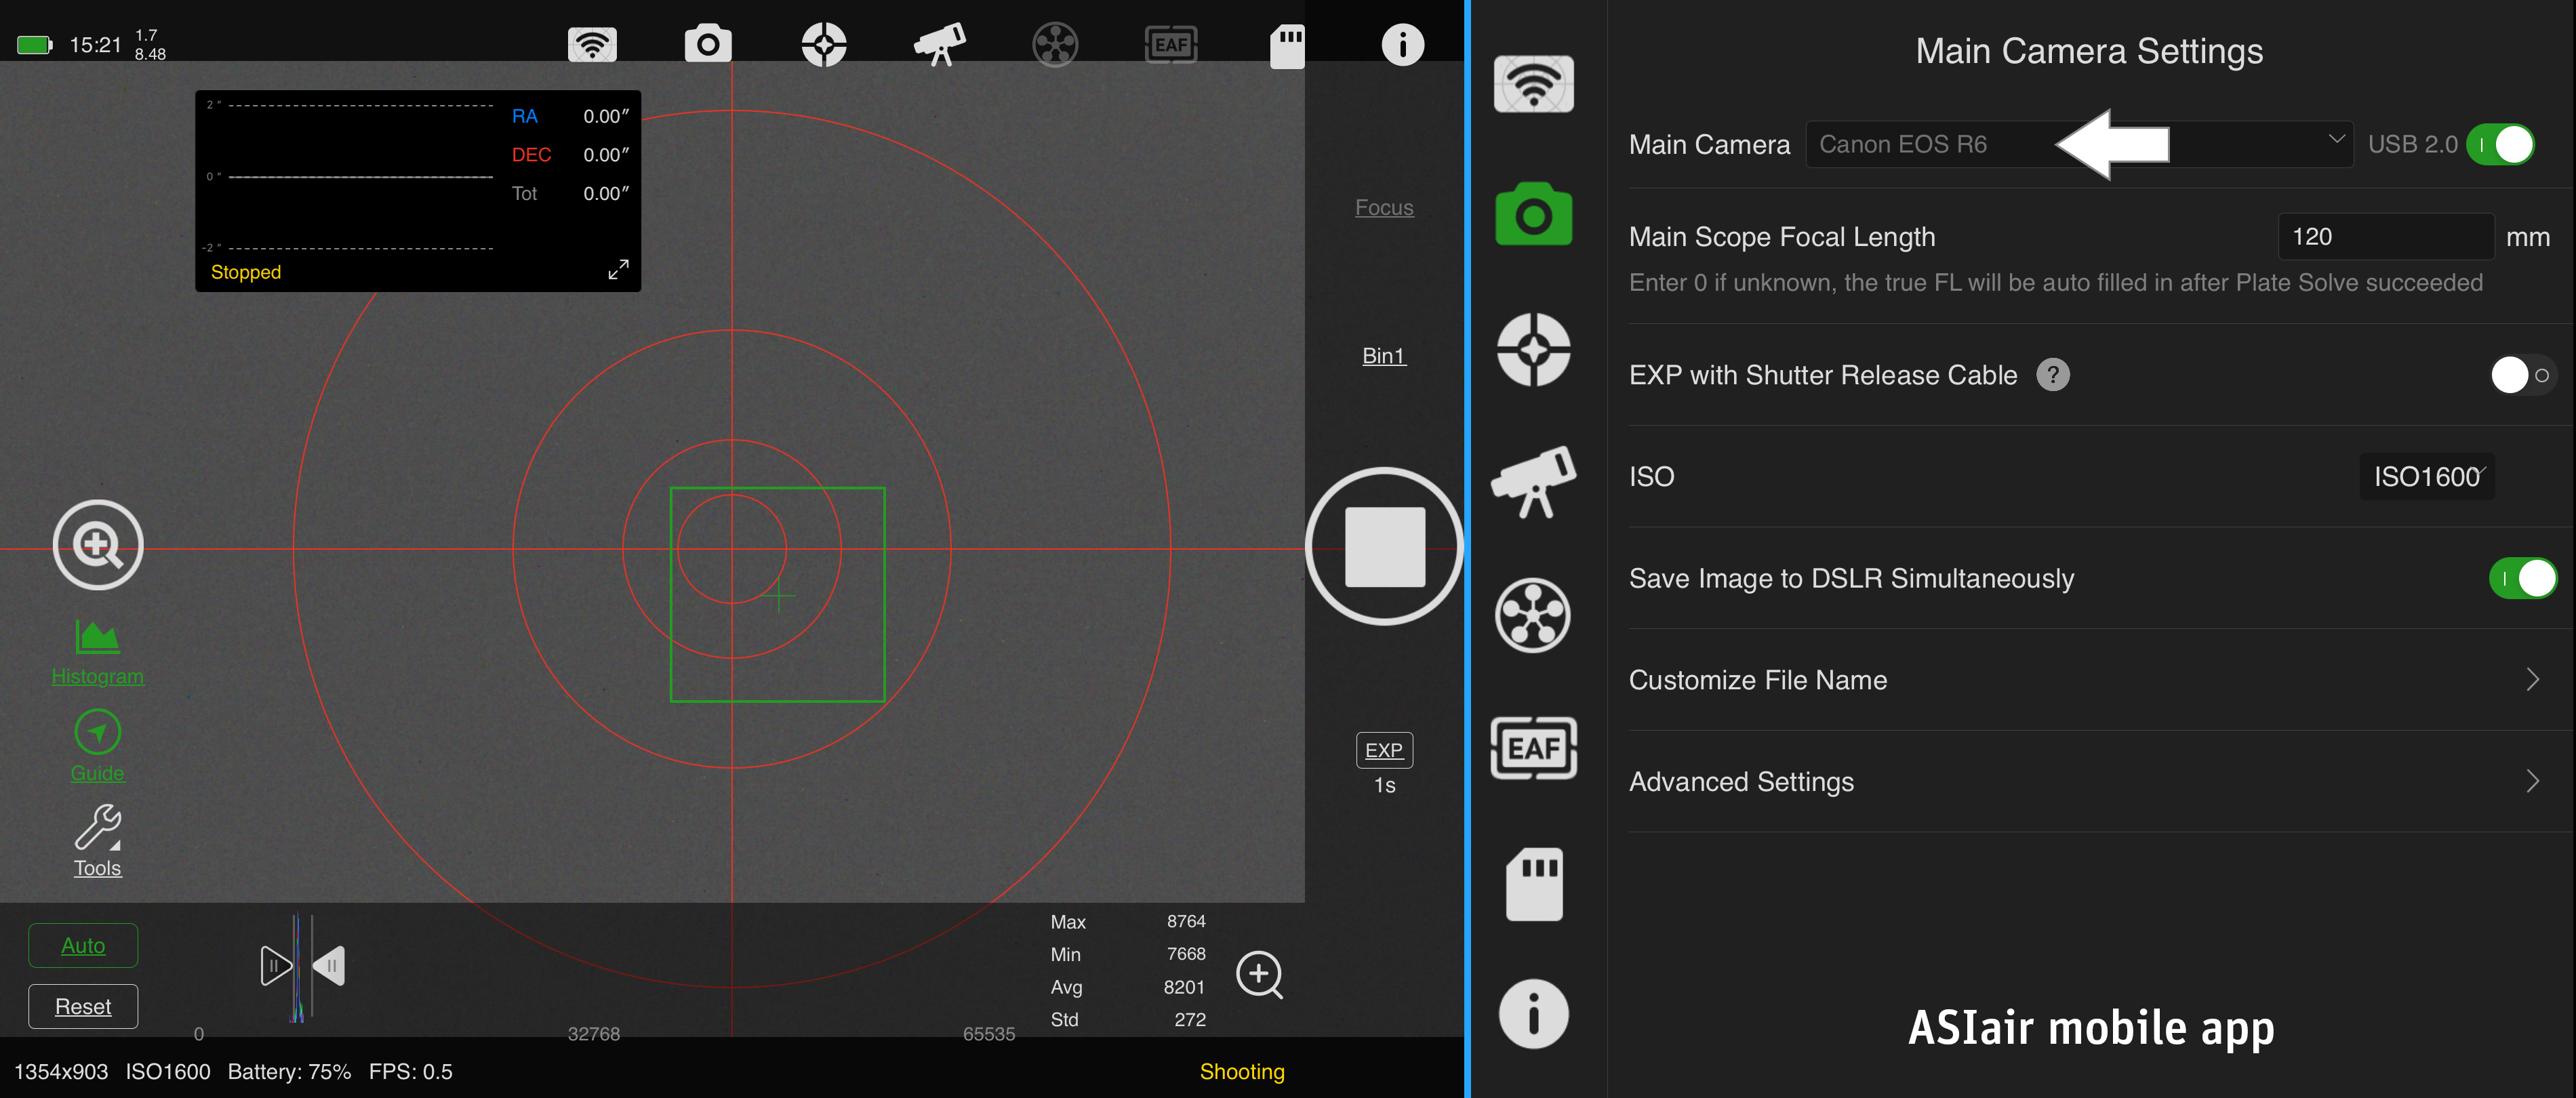Tap the zoom-in magnifier on left of preview
This screenshot has width=2576, height=1098.
click(98, 545)
